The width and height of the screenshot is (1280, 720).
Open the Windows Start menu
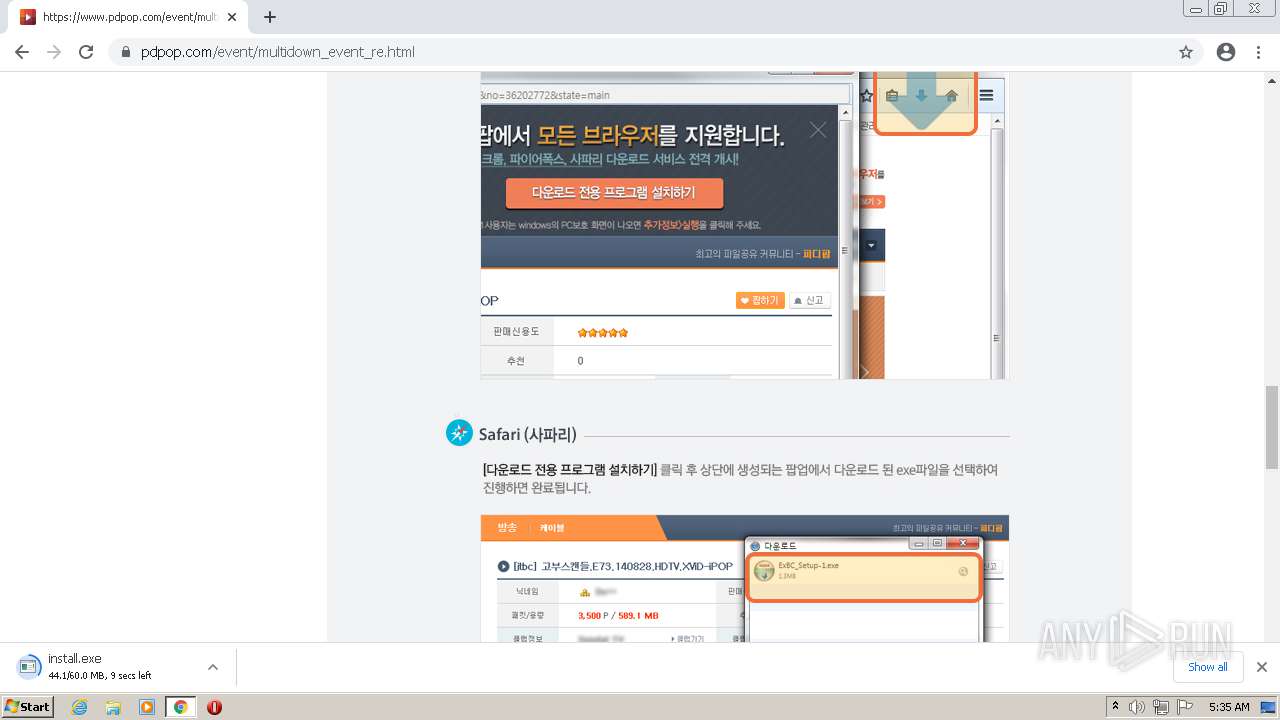coord(27,707)
